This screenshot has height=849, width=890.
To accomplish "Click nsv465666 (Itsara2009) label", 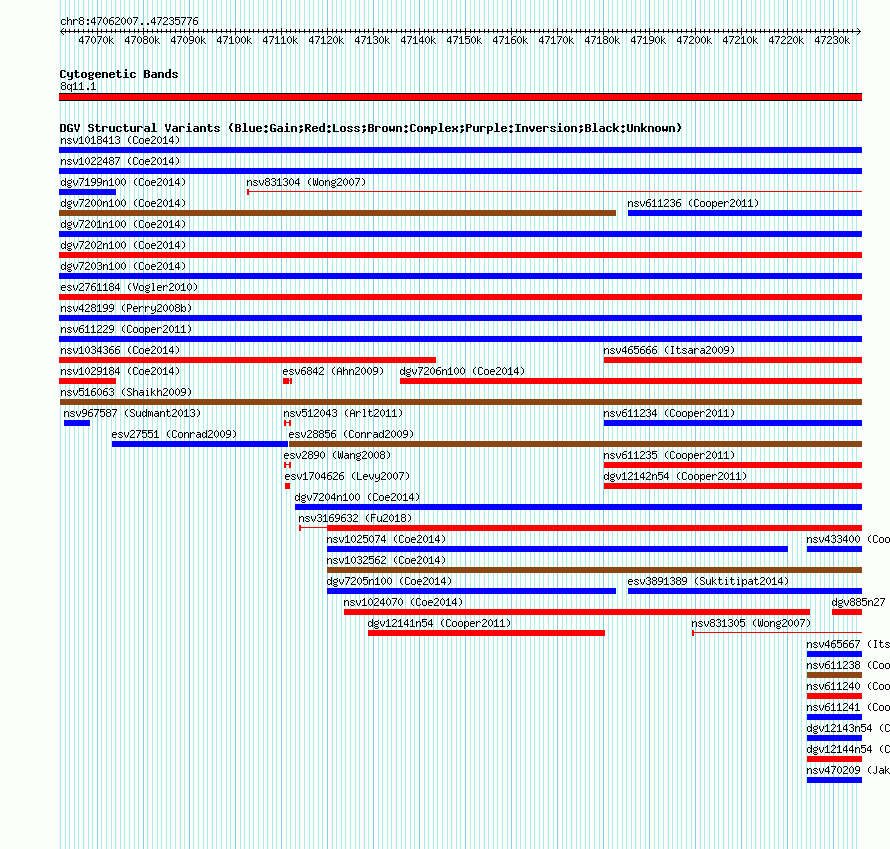I will pos(669,350).
